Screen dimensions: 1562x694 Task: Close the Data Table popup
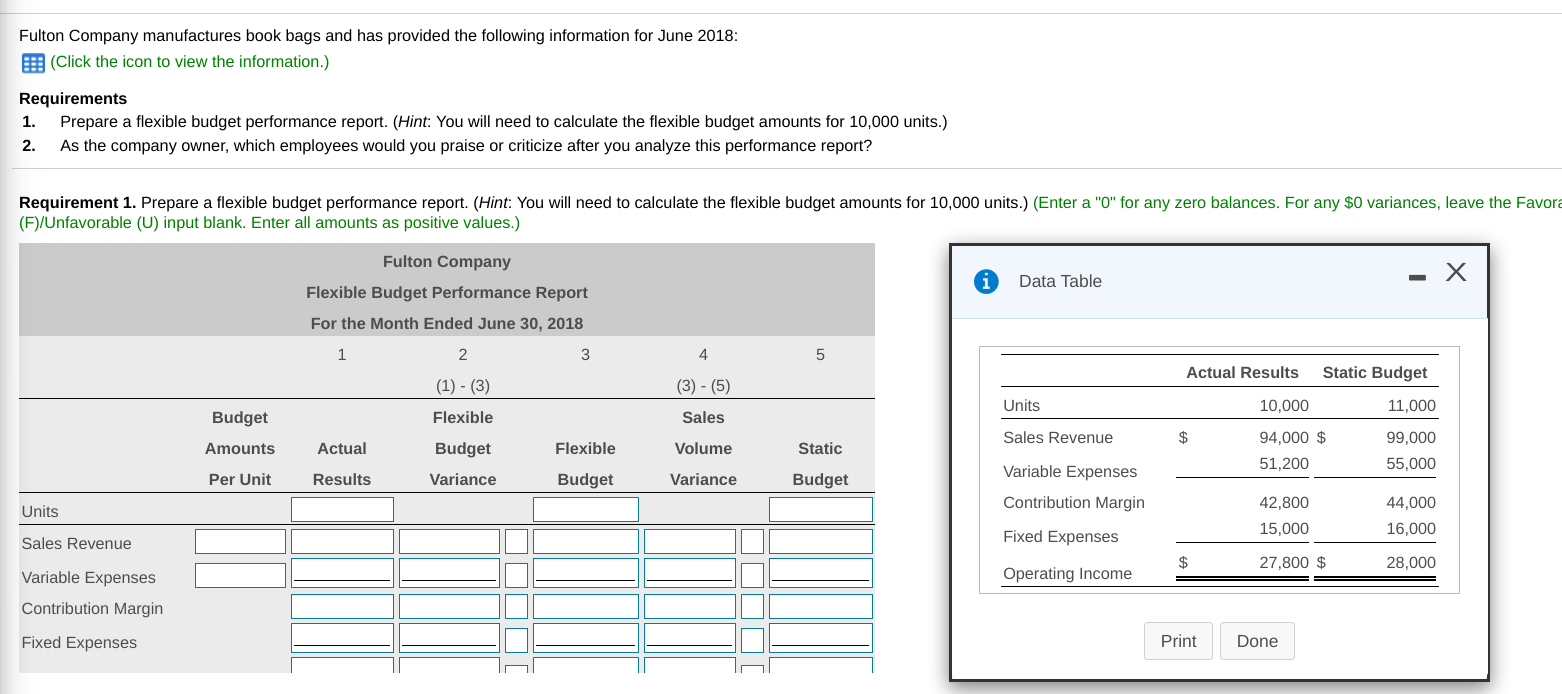(1456, 273)
